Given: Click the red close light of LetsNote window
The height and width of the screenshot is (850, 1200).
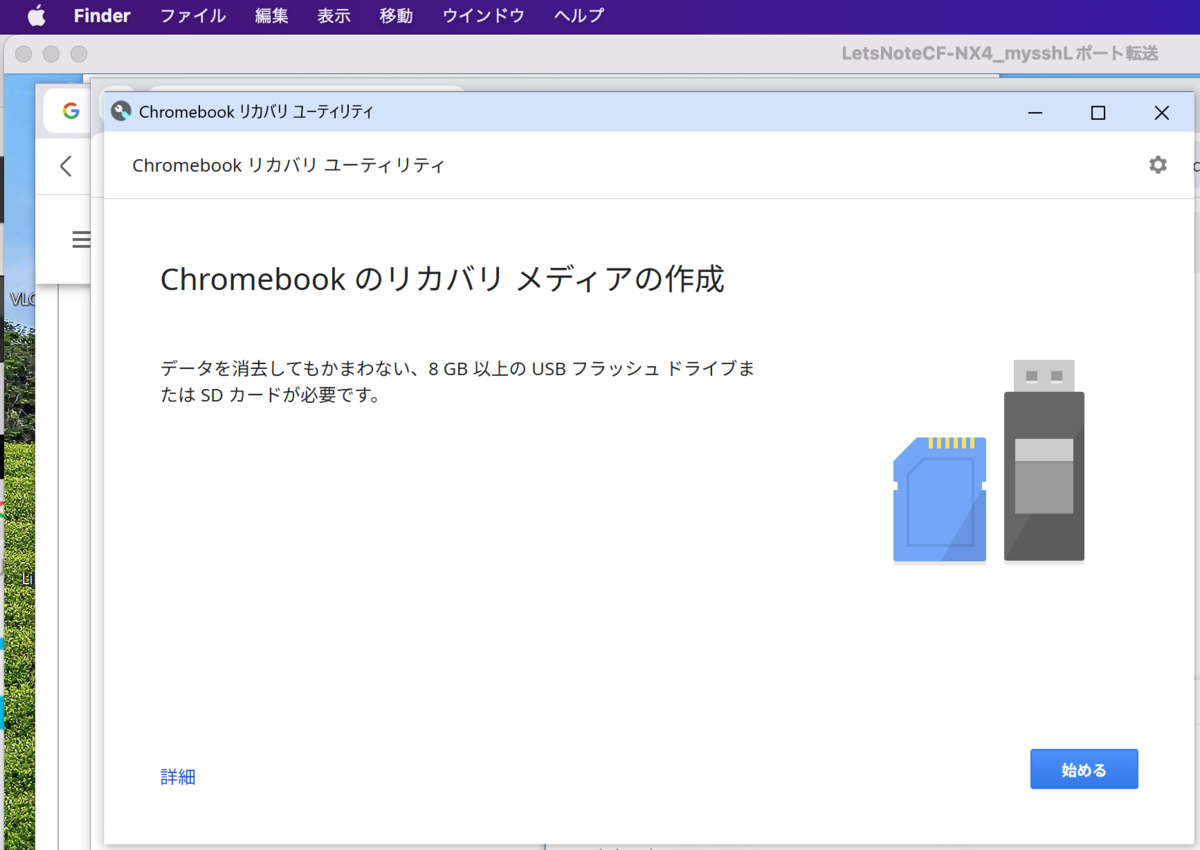Looking at the screenshot, I should pyautogui.click(x=23, y=54).
